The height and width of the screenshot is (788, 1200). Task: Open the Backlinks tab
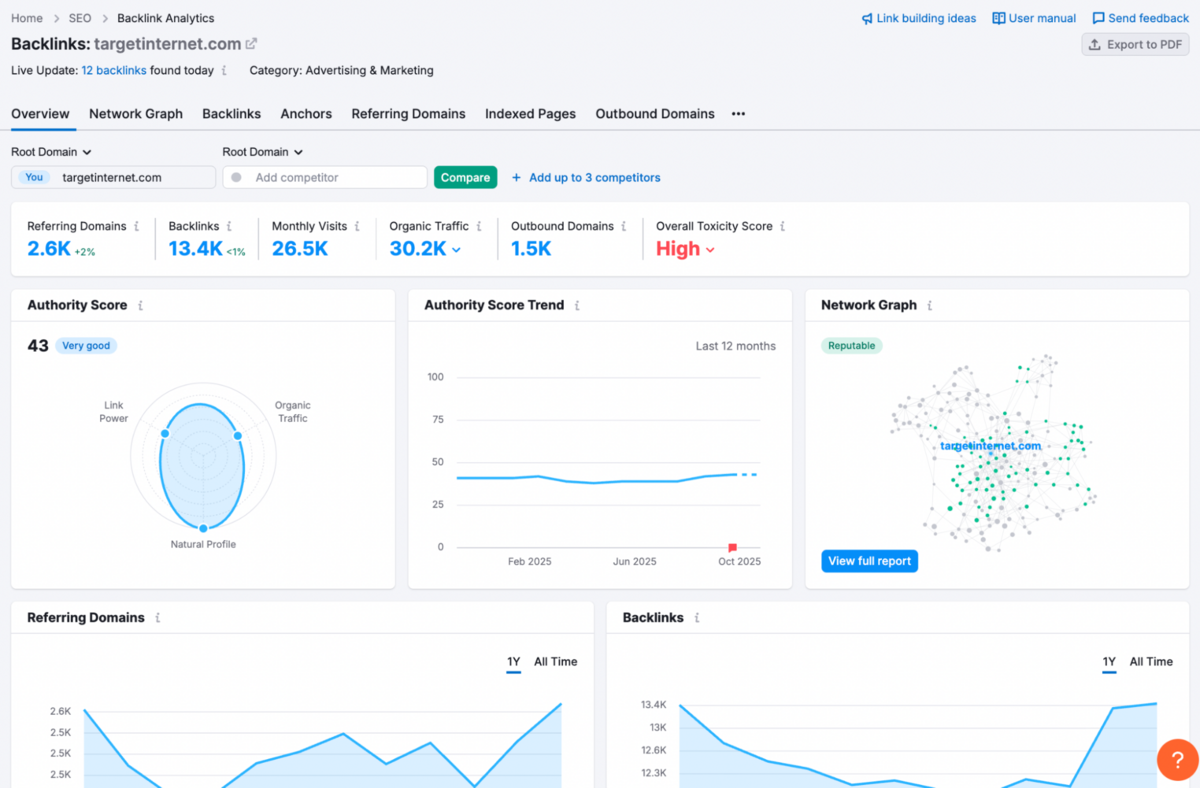pyautogui.click(x=231, y=114)
